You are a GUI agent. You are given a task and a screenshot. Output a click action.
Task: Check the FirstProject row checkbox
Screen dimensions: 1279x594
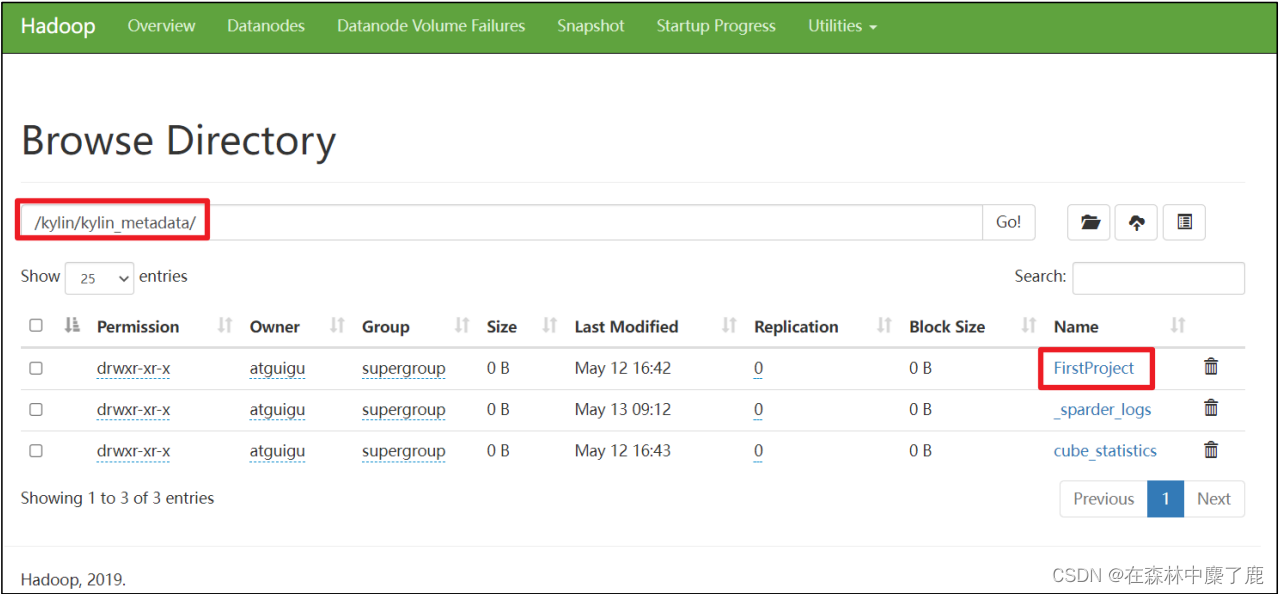36,368
